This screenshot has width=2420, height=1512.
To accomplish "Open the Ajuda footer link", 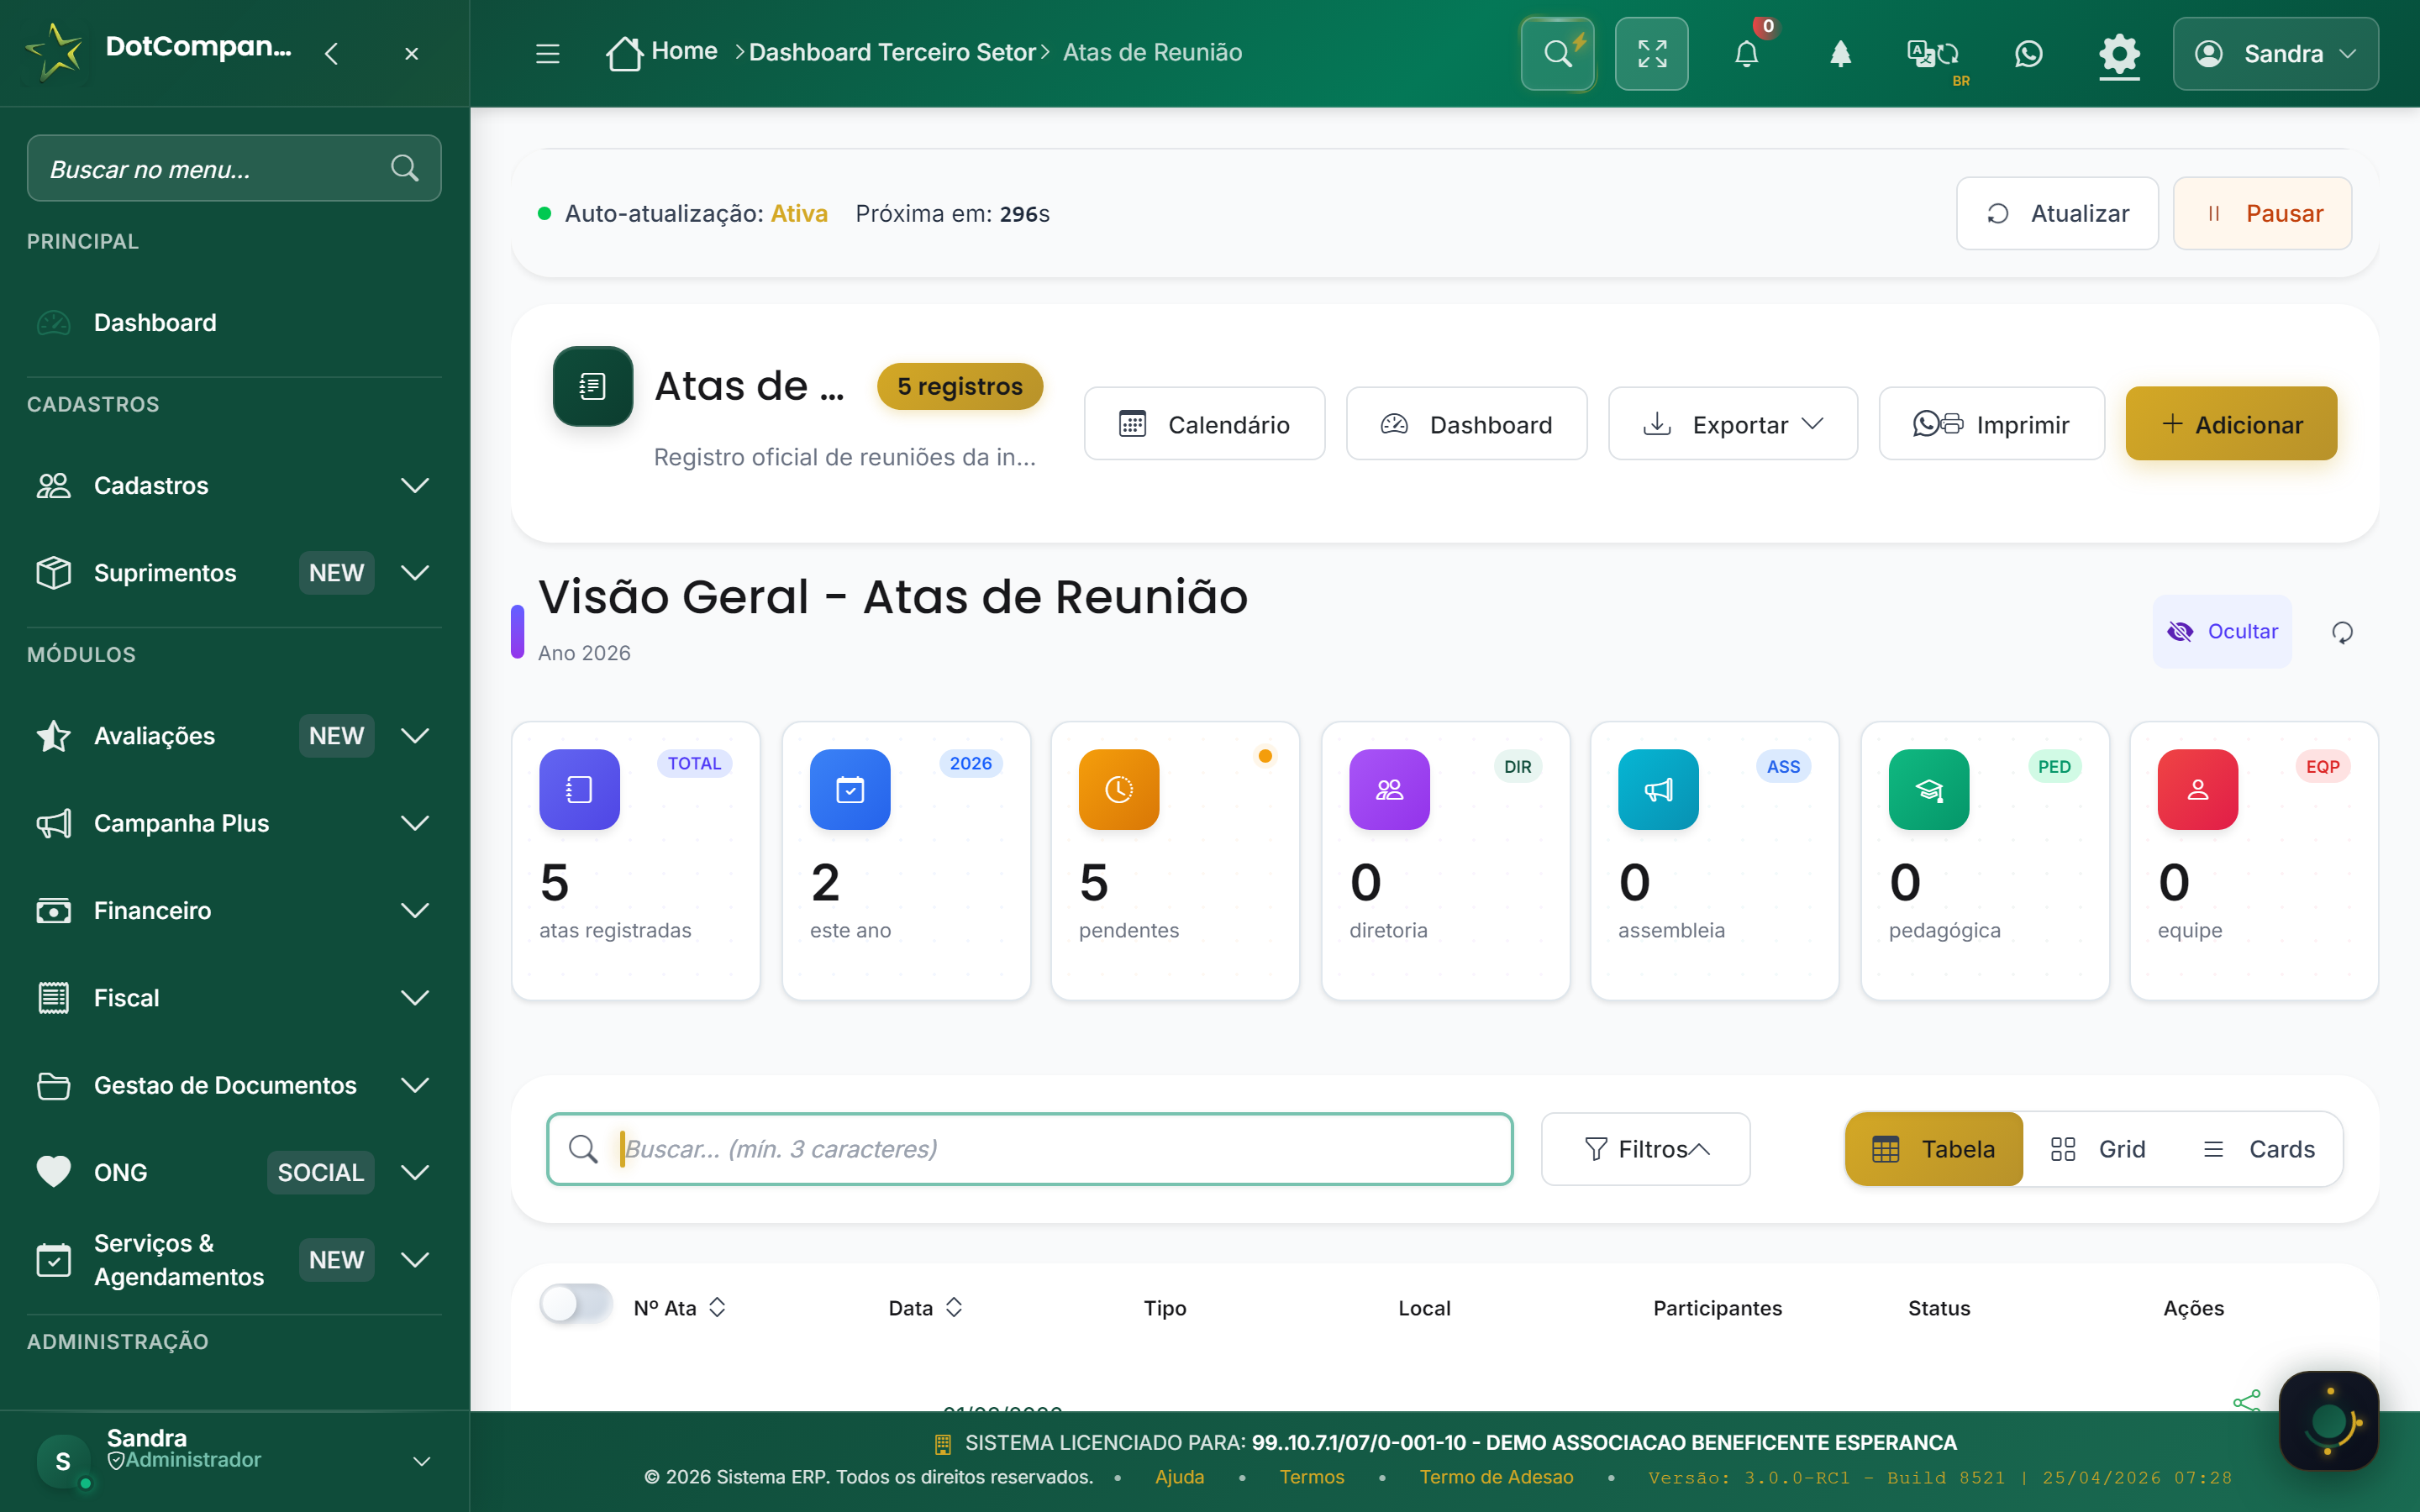I will (x=1179, y=1477).
